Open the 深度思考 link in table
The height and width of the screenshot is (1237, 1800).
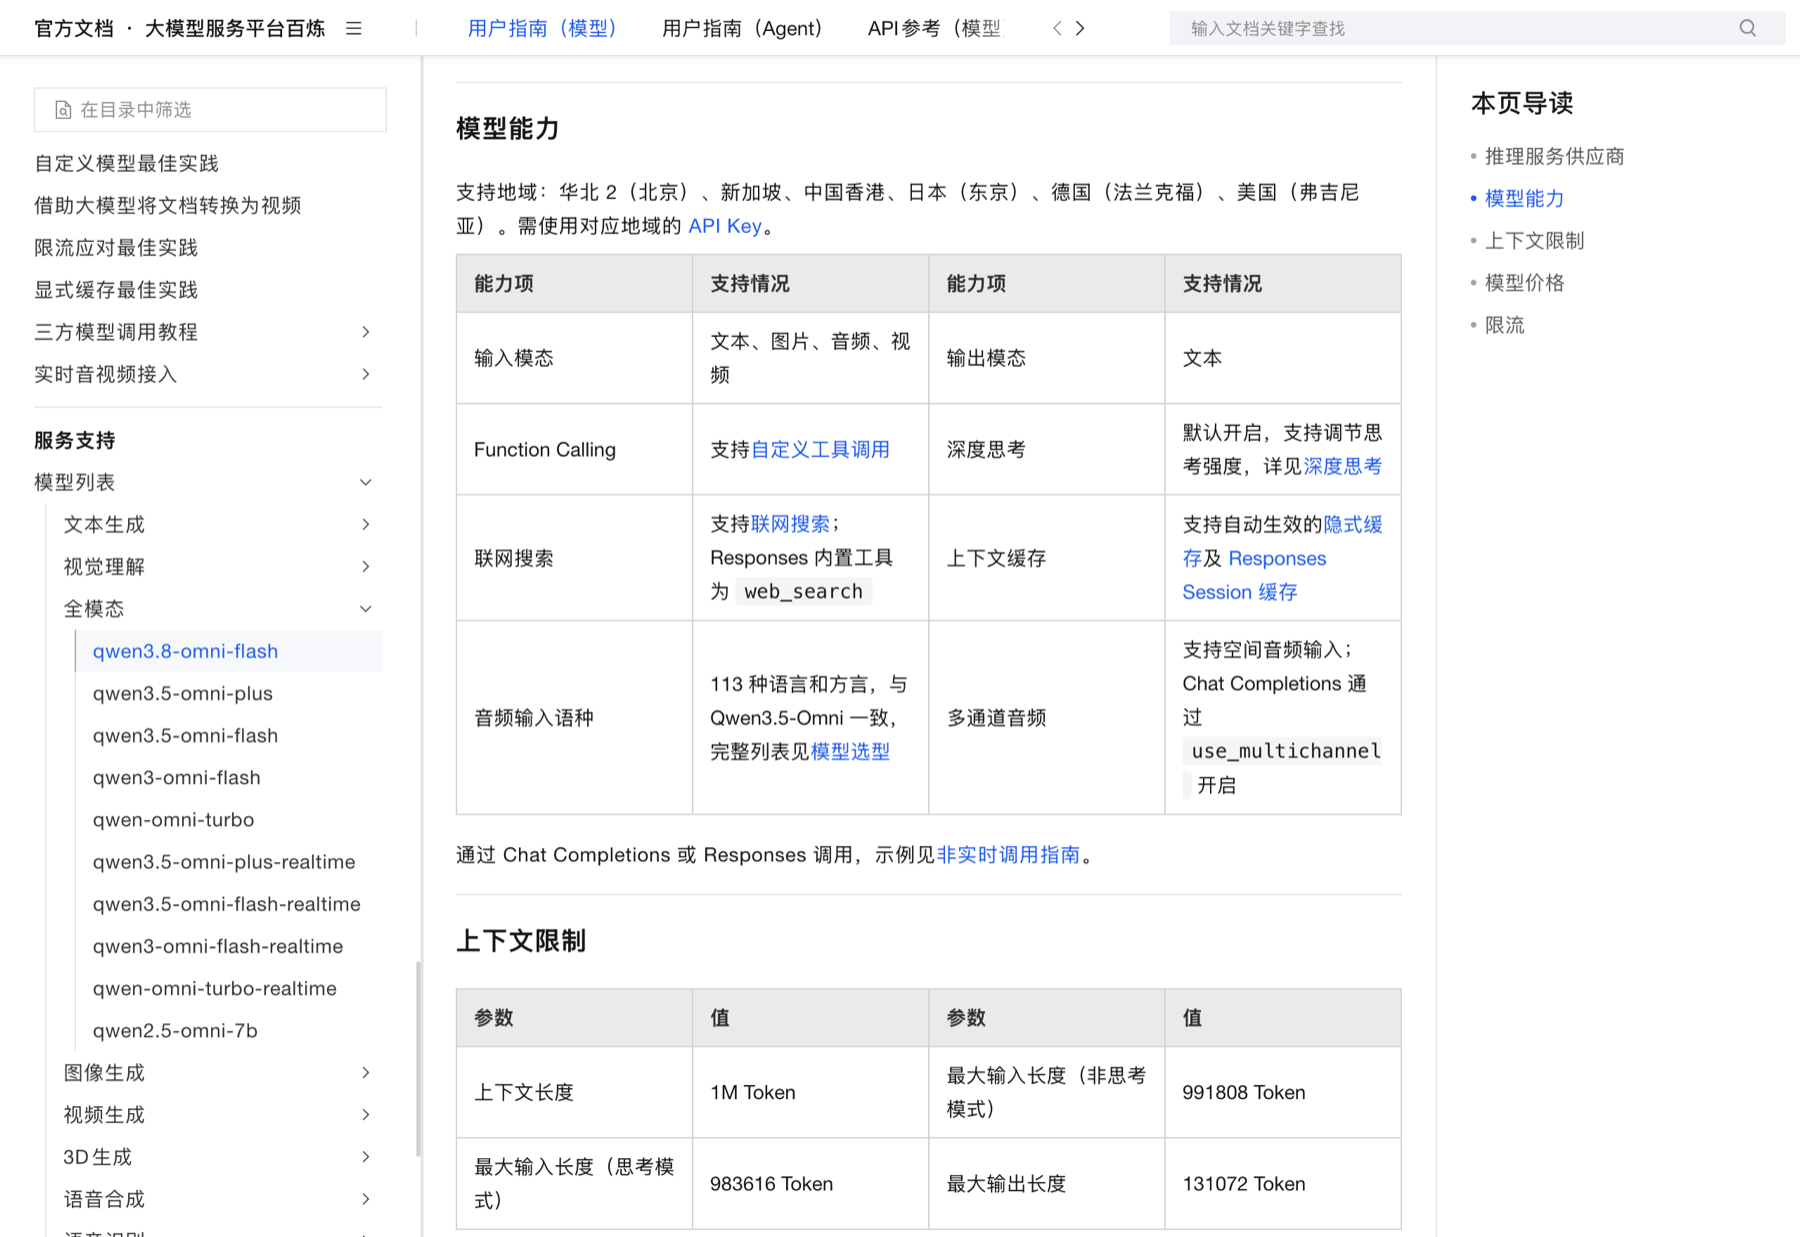pos(1342,466)
